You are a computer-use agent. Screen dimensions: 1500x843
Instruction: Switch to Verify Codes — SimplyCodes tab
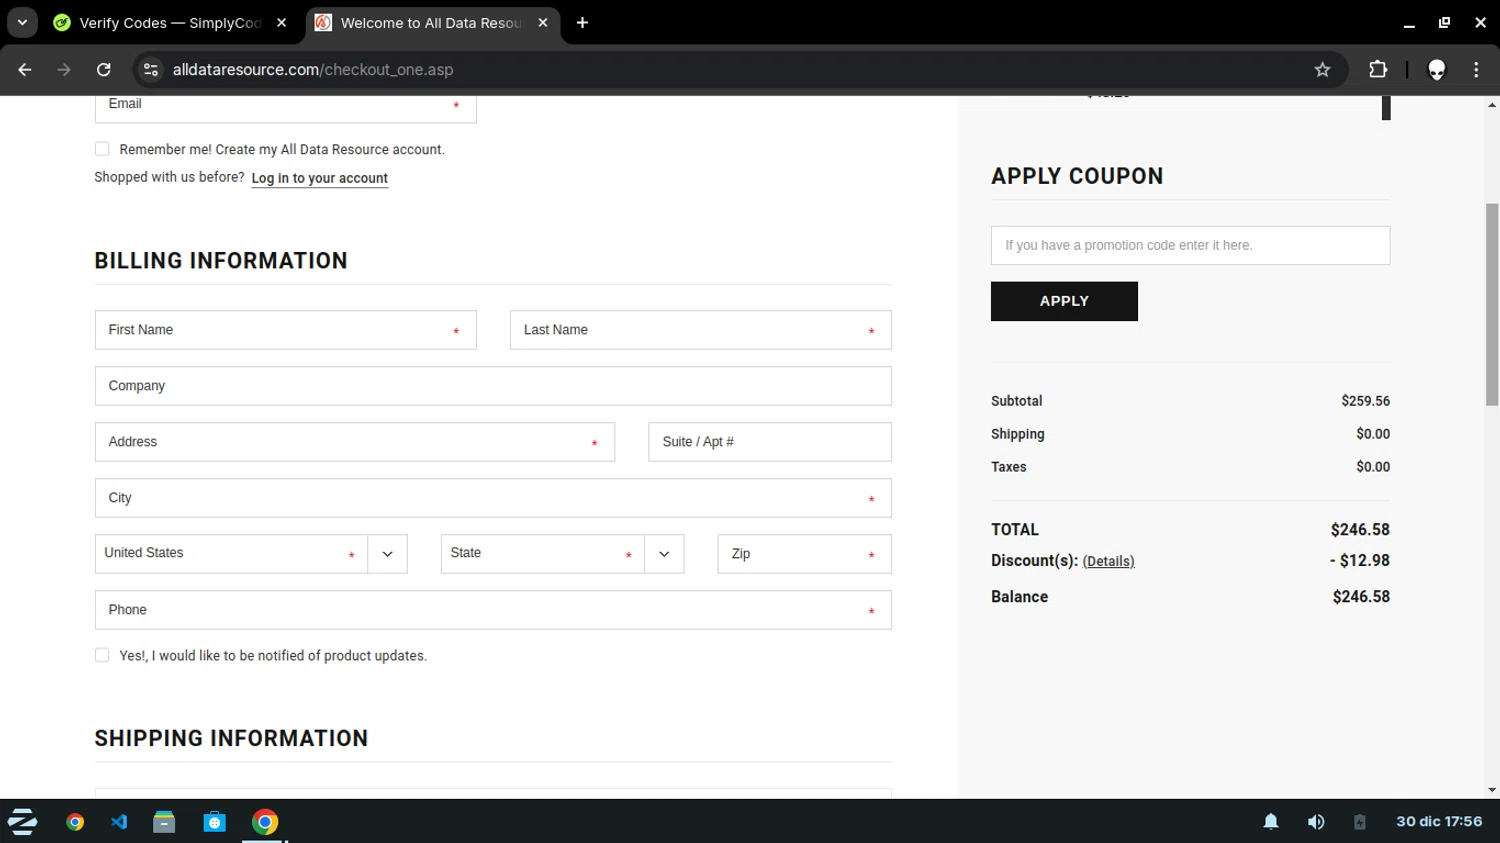(171, 22)
